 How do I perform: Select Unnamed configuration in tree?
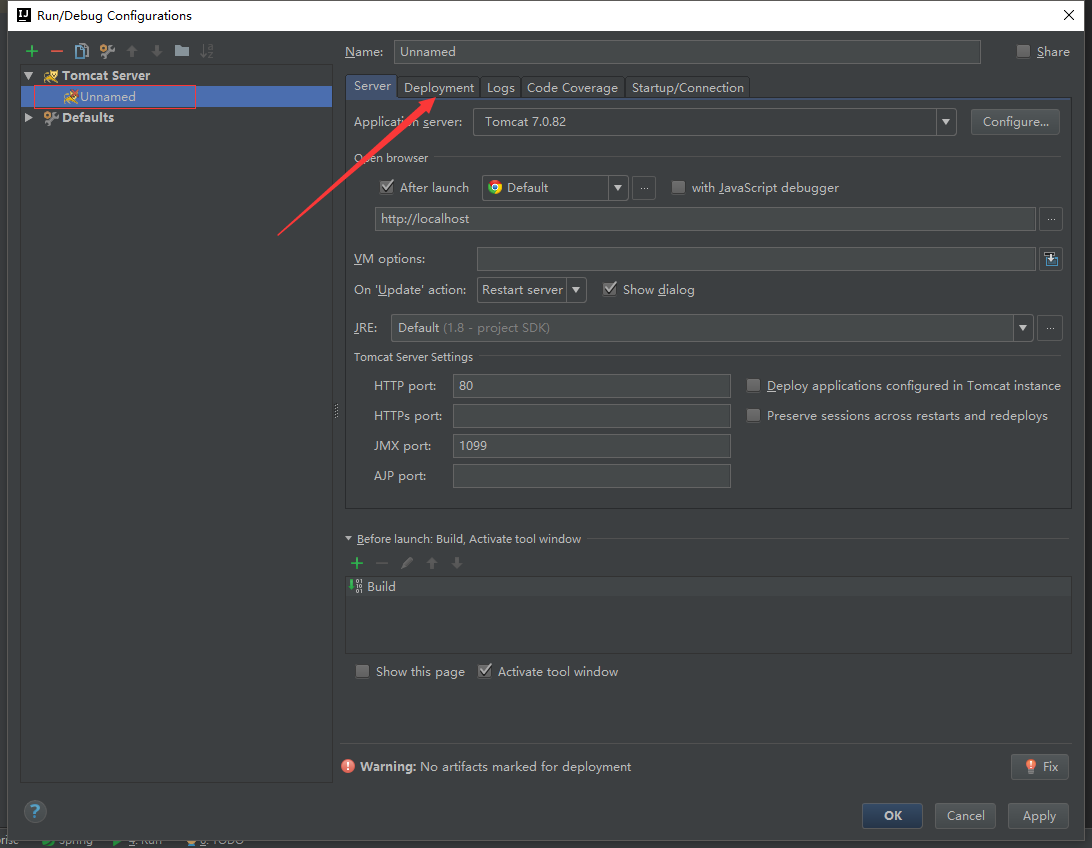click(177, 97)
